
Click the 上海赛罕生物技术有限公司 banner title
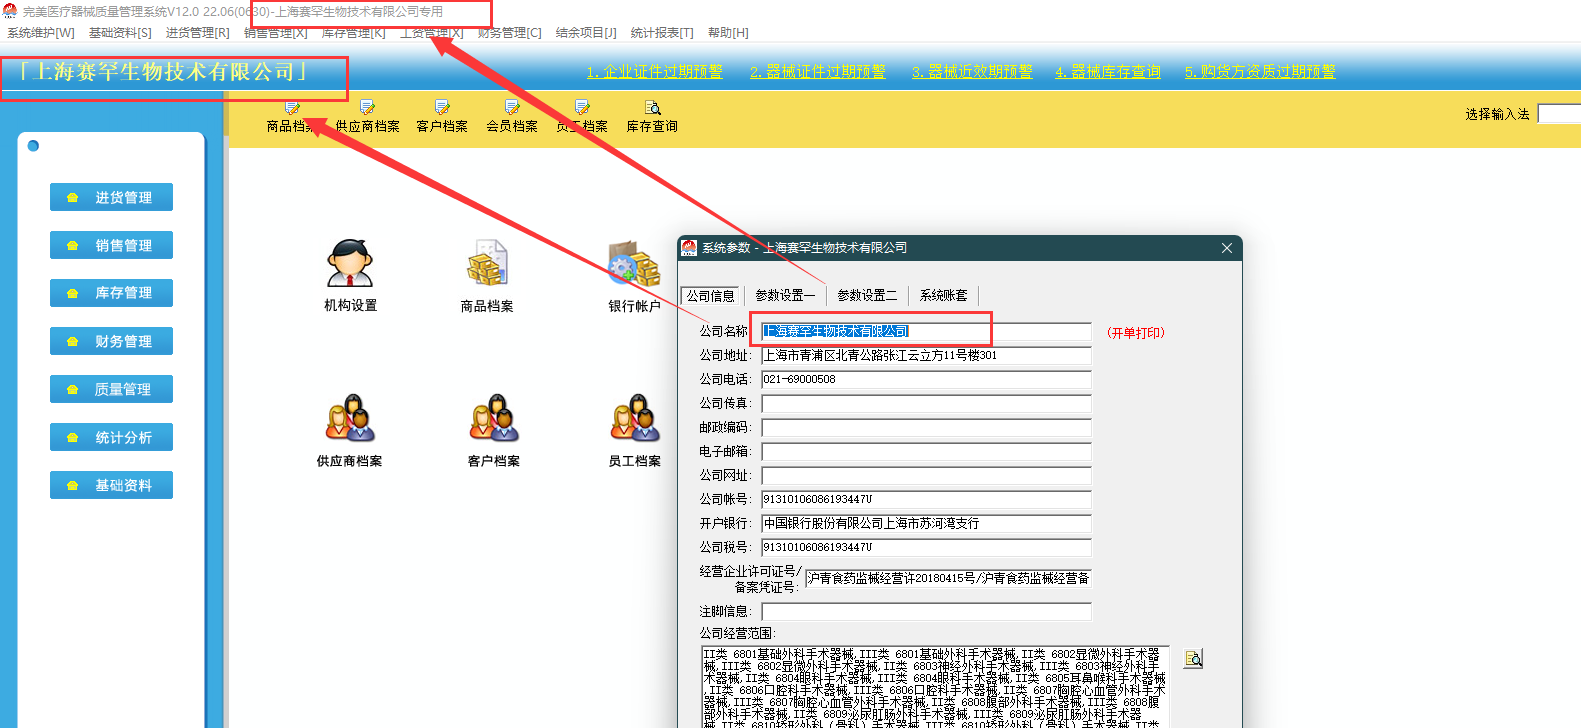point(163,72)
